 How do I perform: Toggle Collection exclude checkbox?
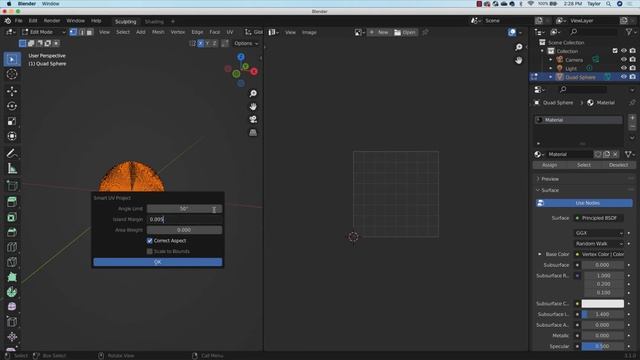[x=615, y=51]
